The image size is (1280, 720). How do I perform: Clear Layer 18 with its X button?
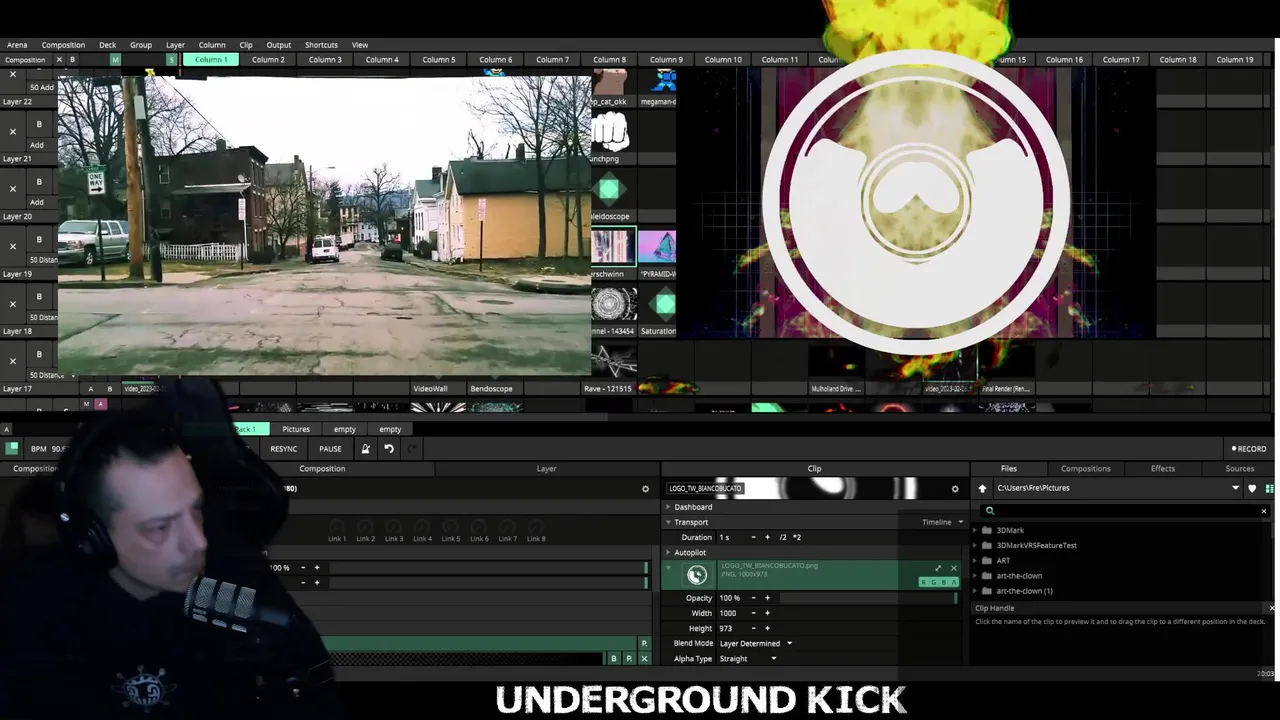[x=12, y=303]
